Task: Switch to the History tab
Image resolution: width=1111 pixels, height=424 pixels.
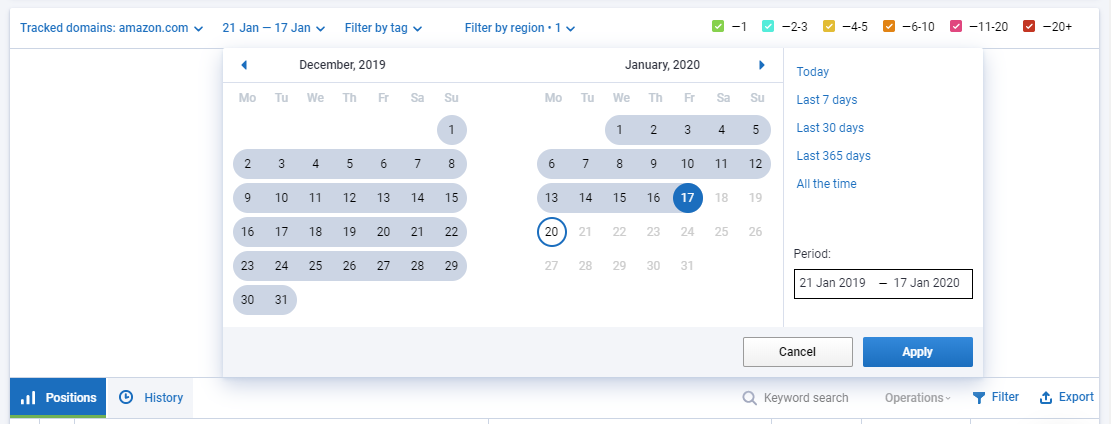Action: (150, 398)
